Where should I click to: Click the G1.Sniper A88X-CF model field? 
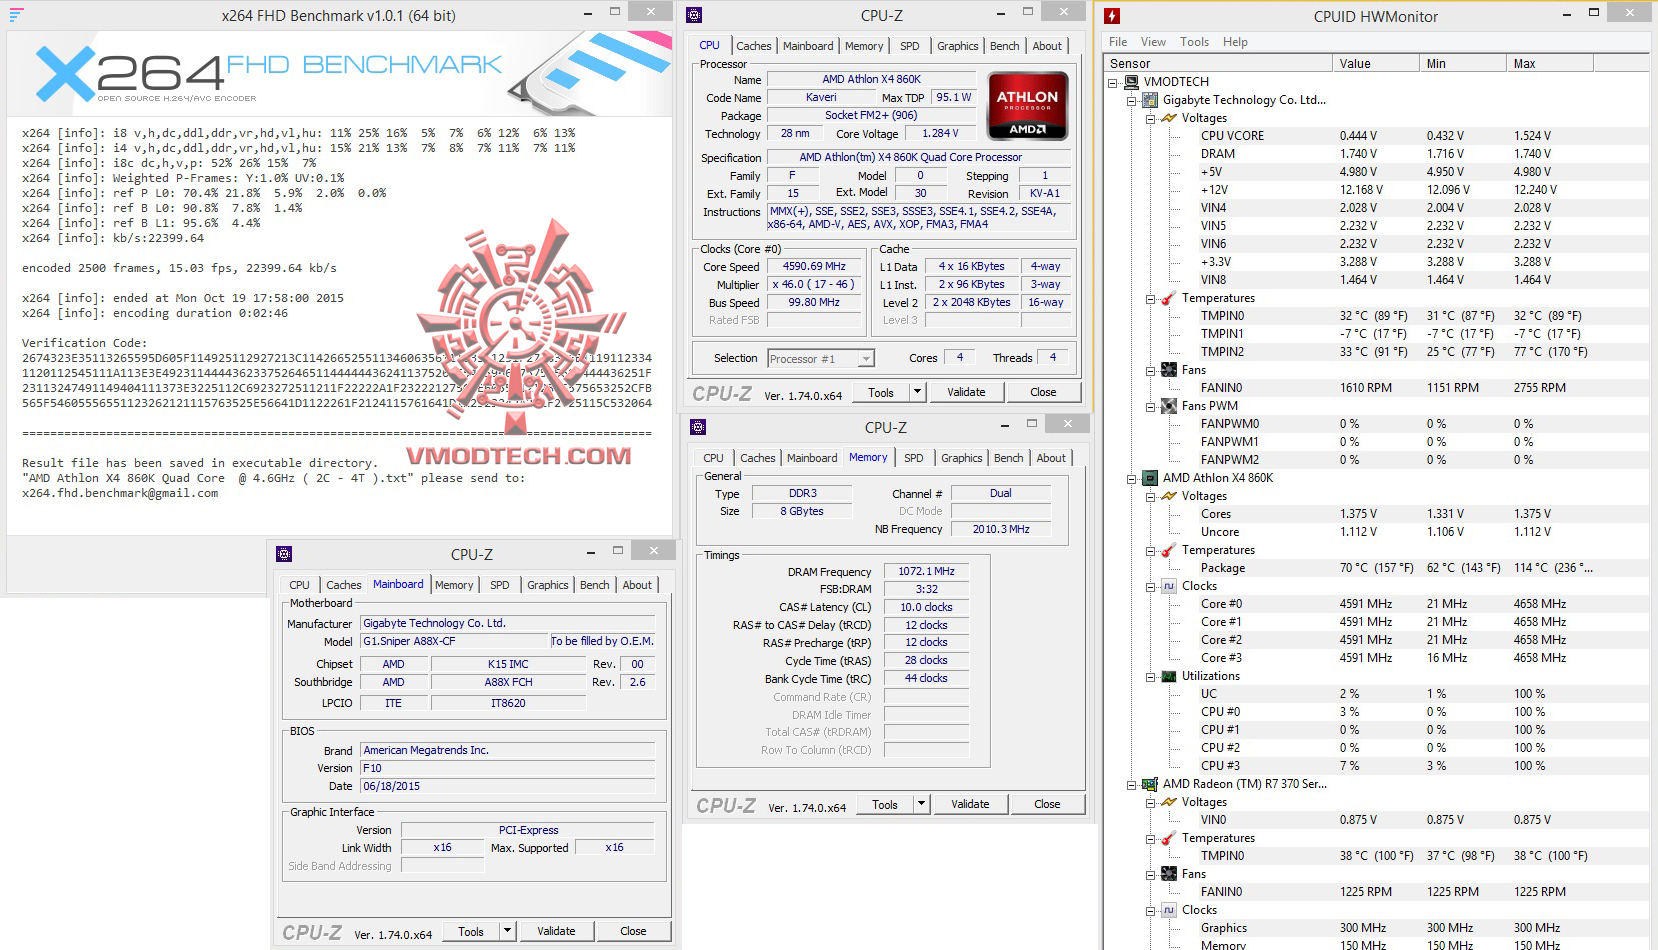click(x=454, y=641)
